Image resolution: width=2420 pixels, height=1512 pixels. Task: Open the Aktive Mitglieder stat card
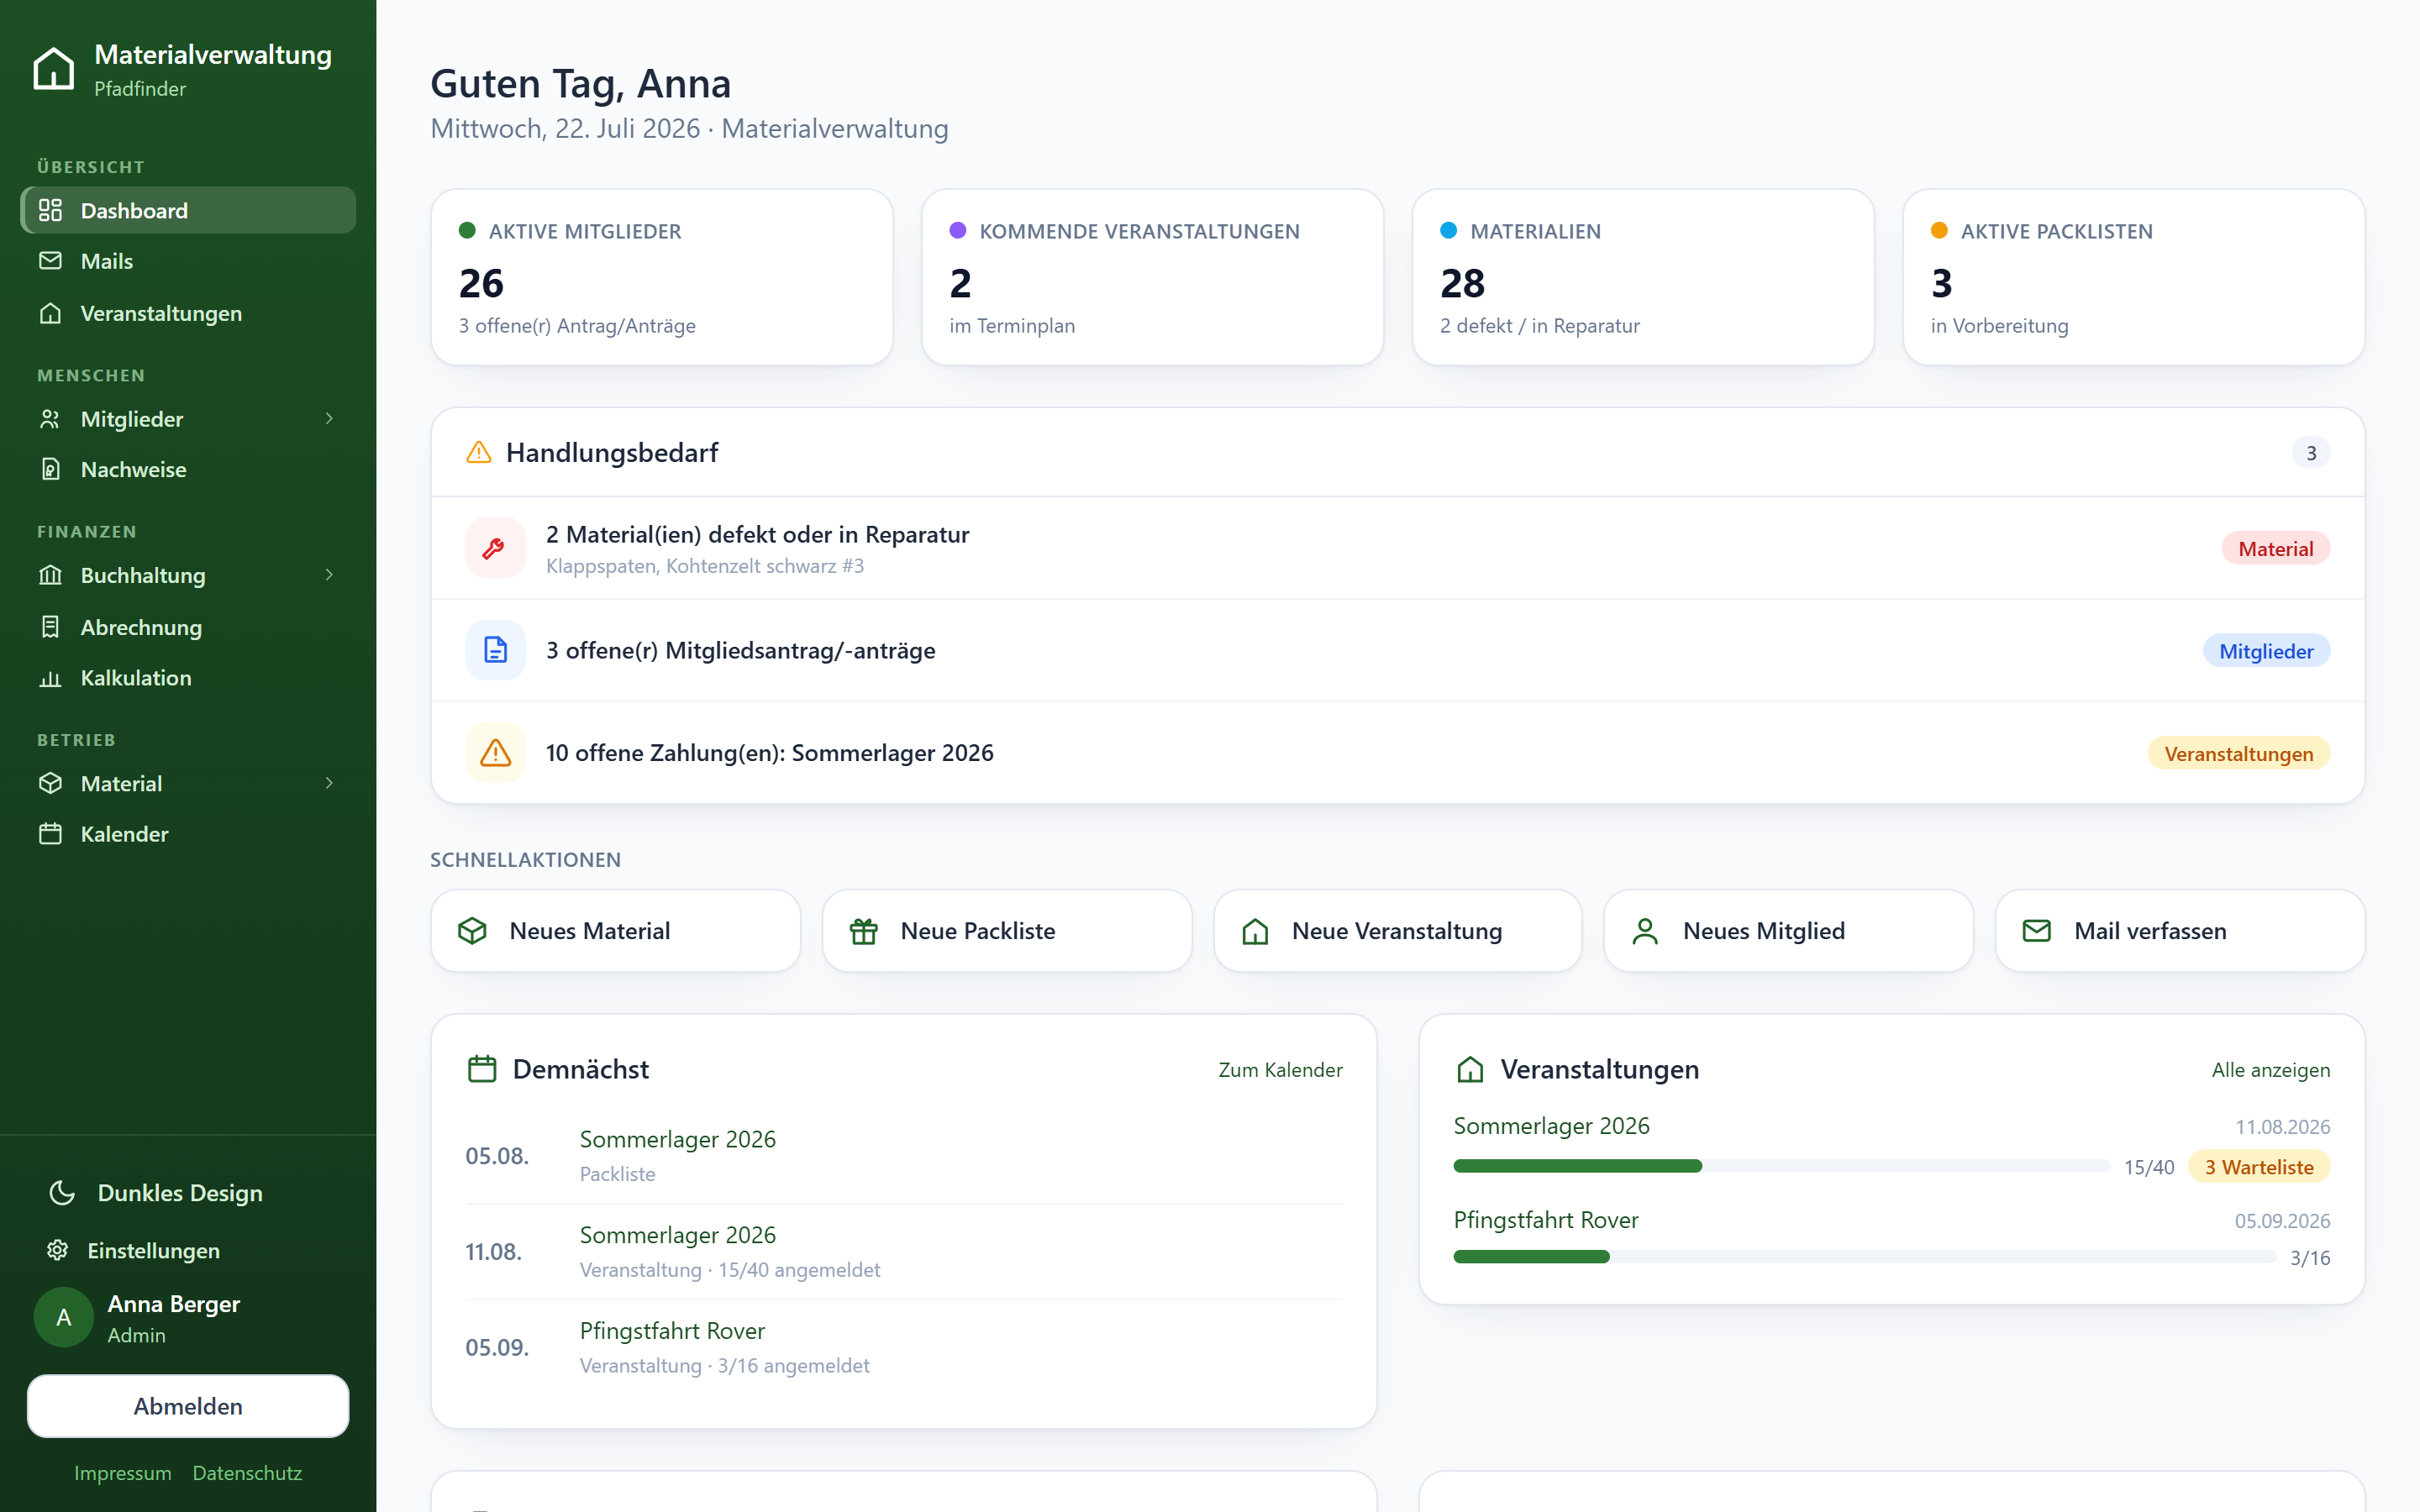pos(662,277)
